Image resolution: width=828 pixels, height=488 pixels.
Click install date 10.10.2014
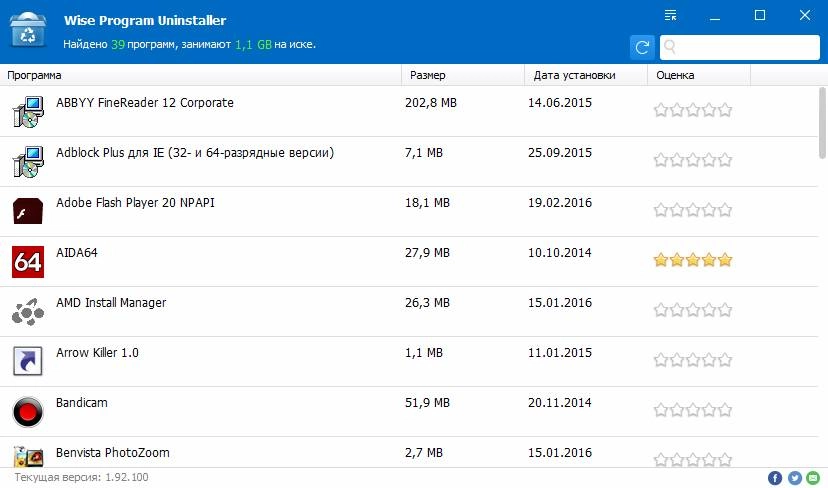point(560,252)
